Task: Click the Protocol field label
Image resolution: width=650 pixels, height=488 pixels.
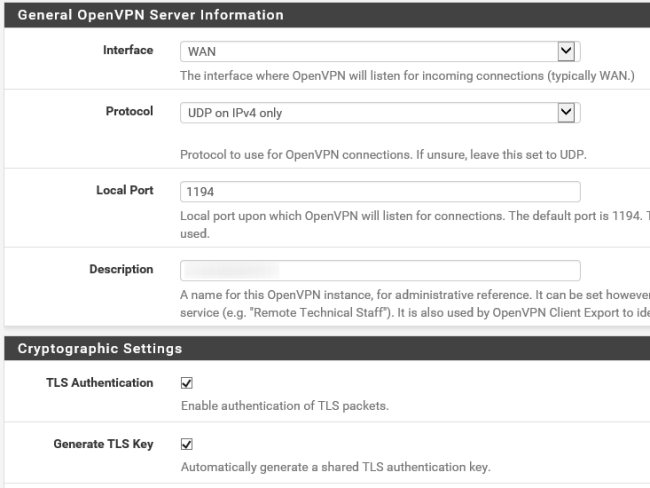Action: (129, 111)
